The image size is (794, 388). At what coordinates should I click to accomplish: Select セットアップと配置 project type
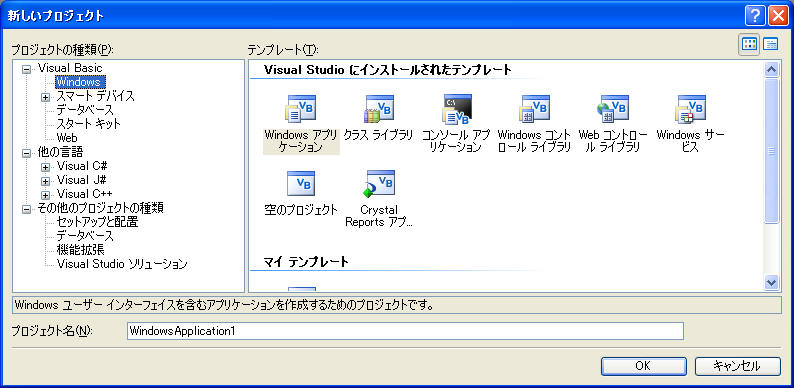tap(97, 222)
